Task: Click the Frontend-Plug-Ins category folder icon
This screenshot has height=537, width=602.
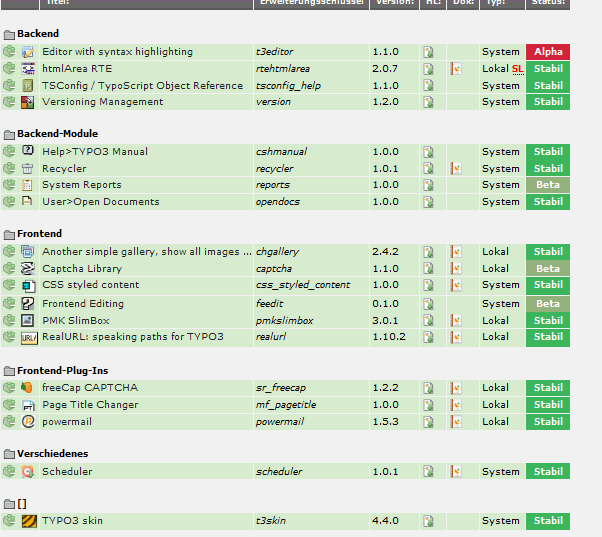Action: click(9, 371)
